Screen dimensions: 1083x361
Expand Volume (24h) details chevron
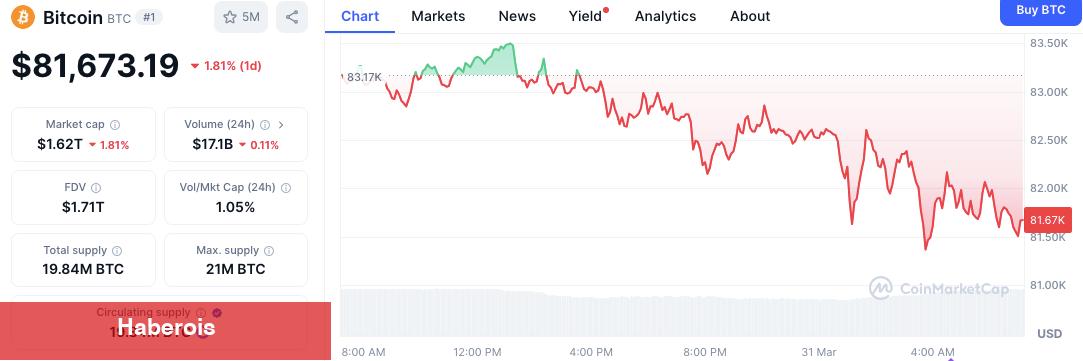(280, 125)
